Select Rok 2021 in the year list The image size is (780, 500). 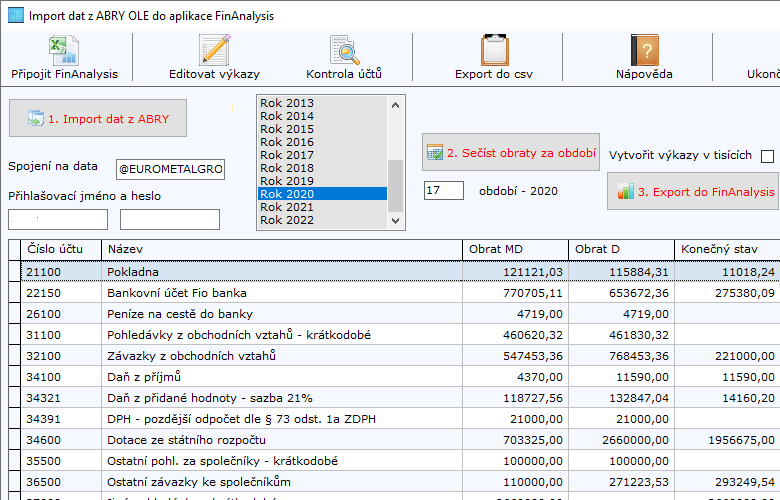[322, 206]
